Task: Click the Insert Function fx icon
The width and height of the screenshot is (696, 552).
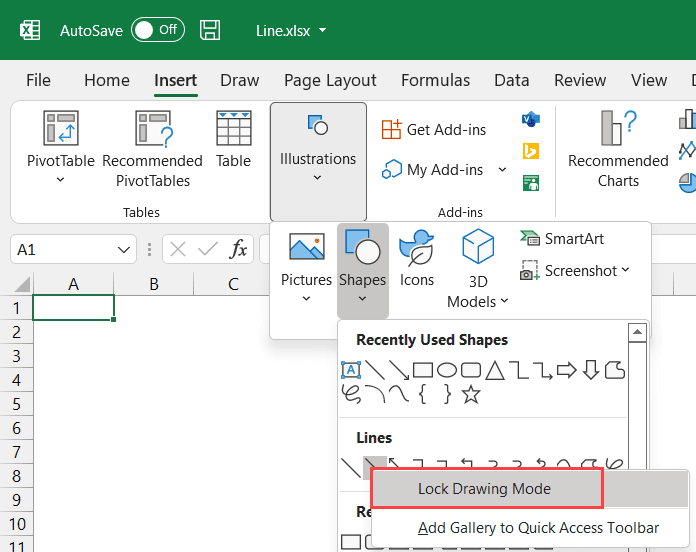Action: click(x=239, y=249)
